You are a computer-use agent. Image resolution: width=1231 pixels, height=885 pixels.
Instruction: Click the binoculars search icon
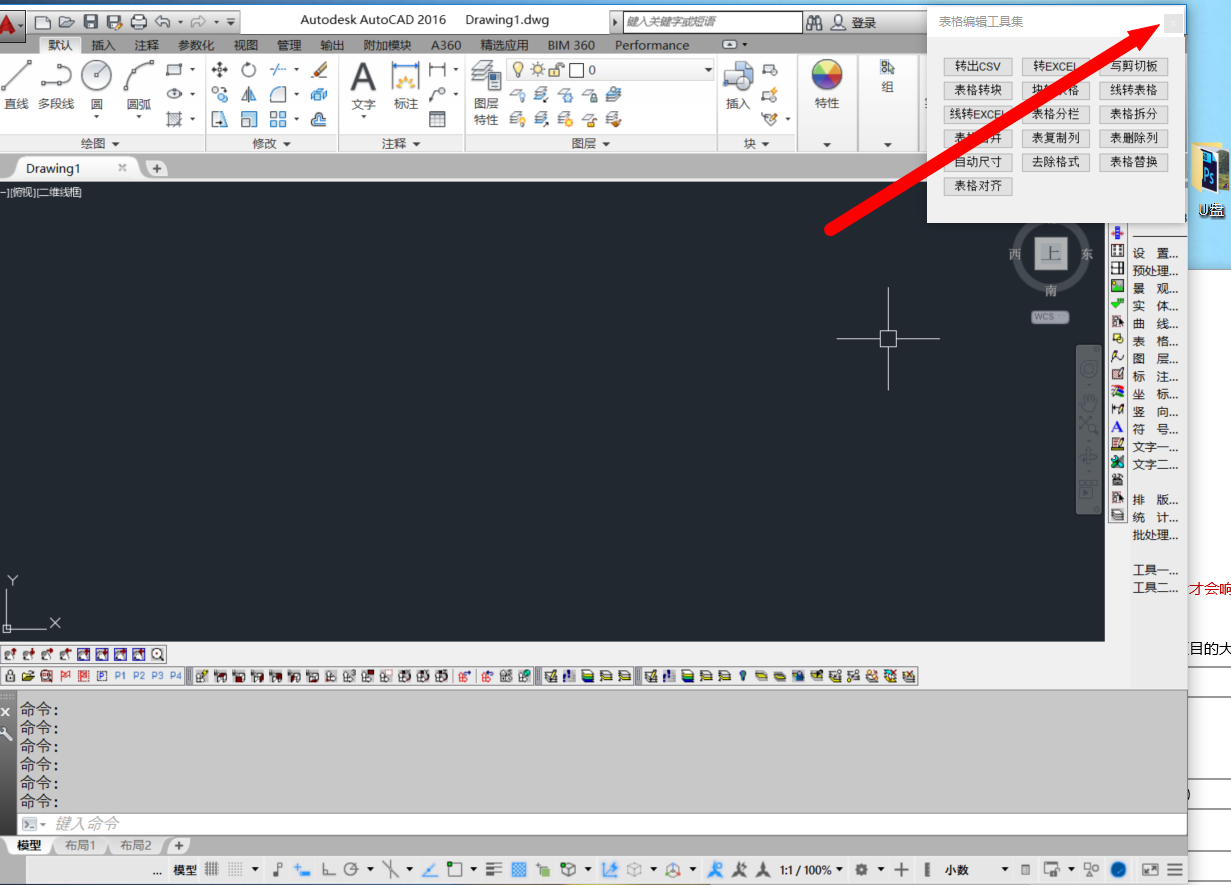815,22
